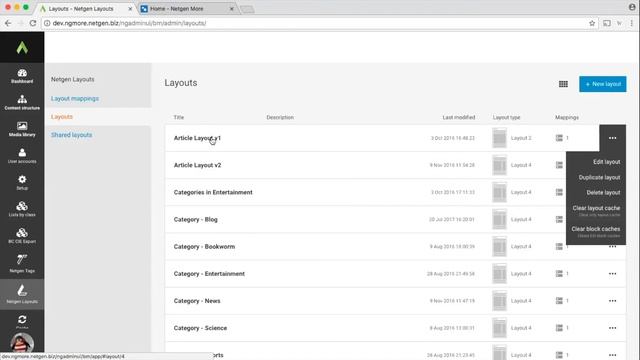Screen dimensions: 640x360
Task: Select Layouts in left menu
Action: (x=62, y=117)
